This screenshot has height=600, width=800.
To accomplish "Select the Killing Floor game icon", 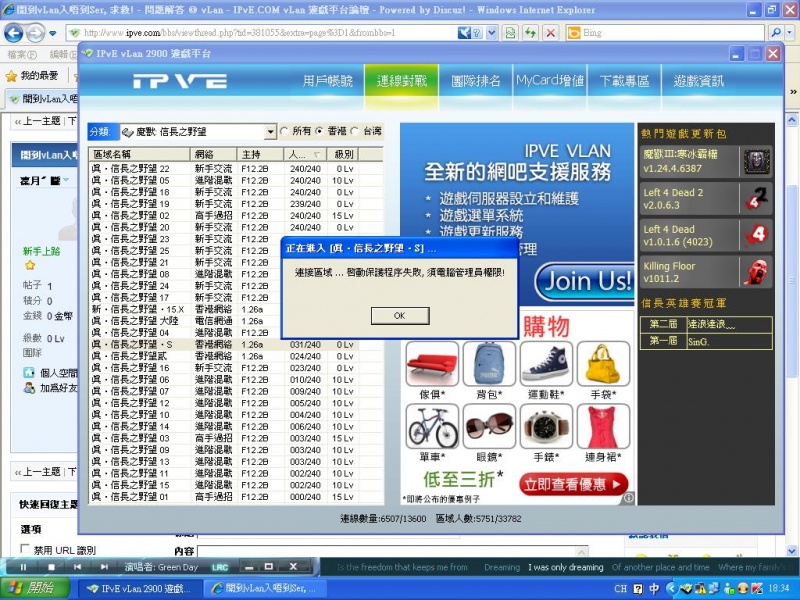I will pyautogui.click(x=756, y=270).
